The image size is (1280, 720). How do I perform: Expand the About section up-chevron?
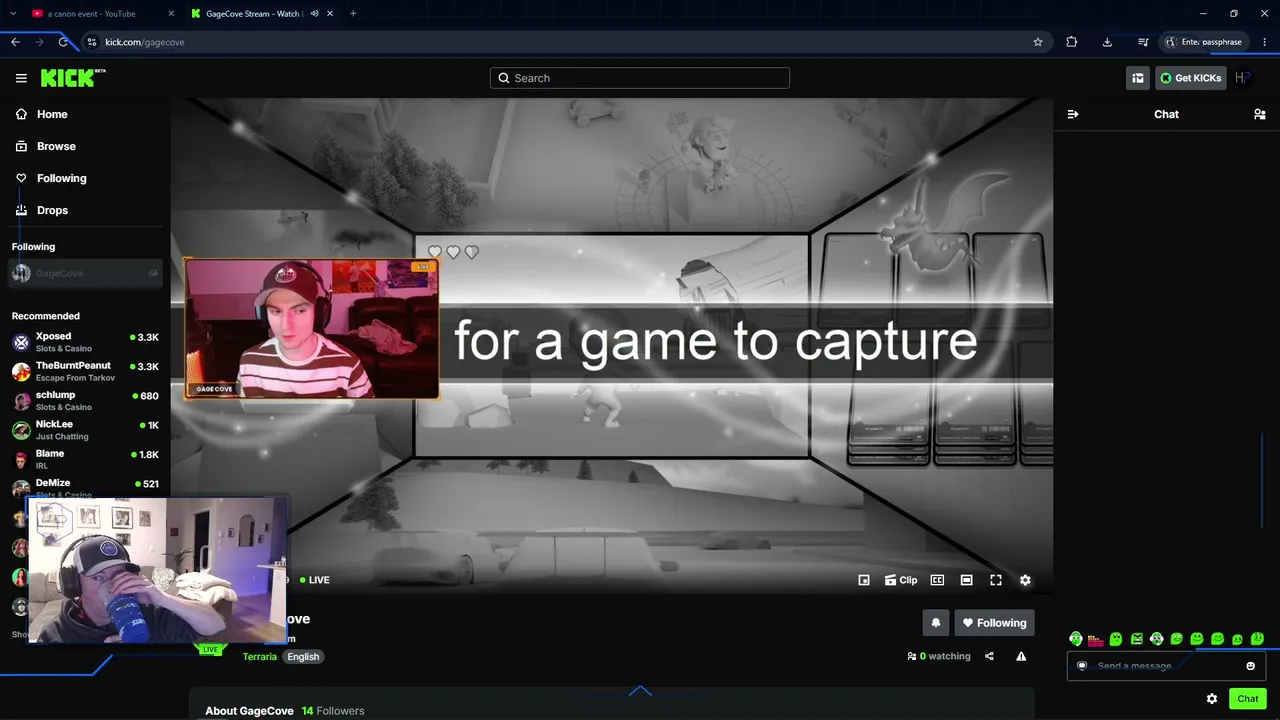(x=640, y=690)
